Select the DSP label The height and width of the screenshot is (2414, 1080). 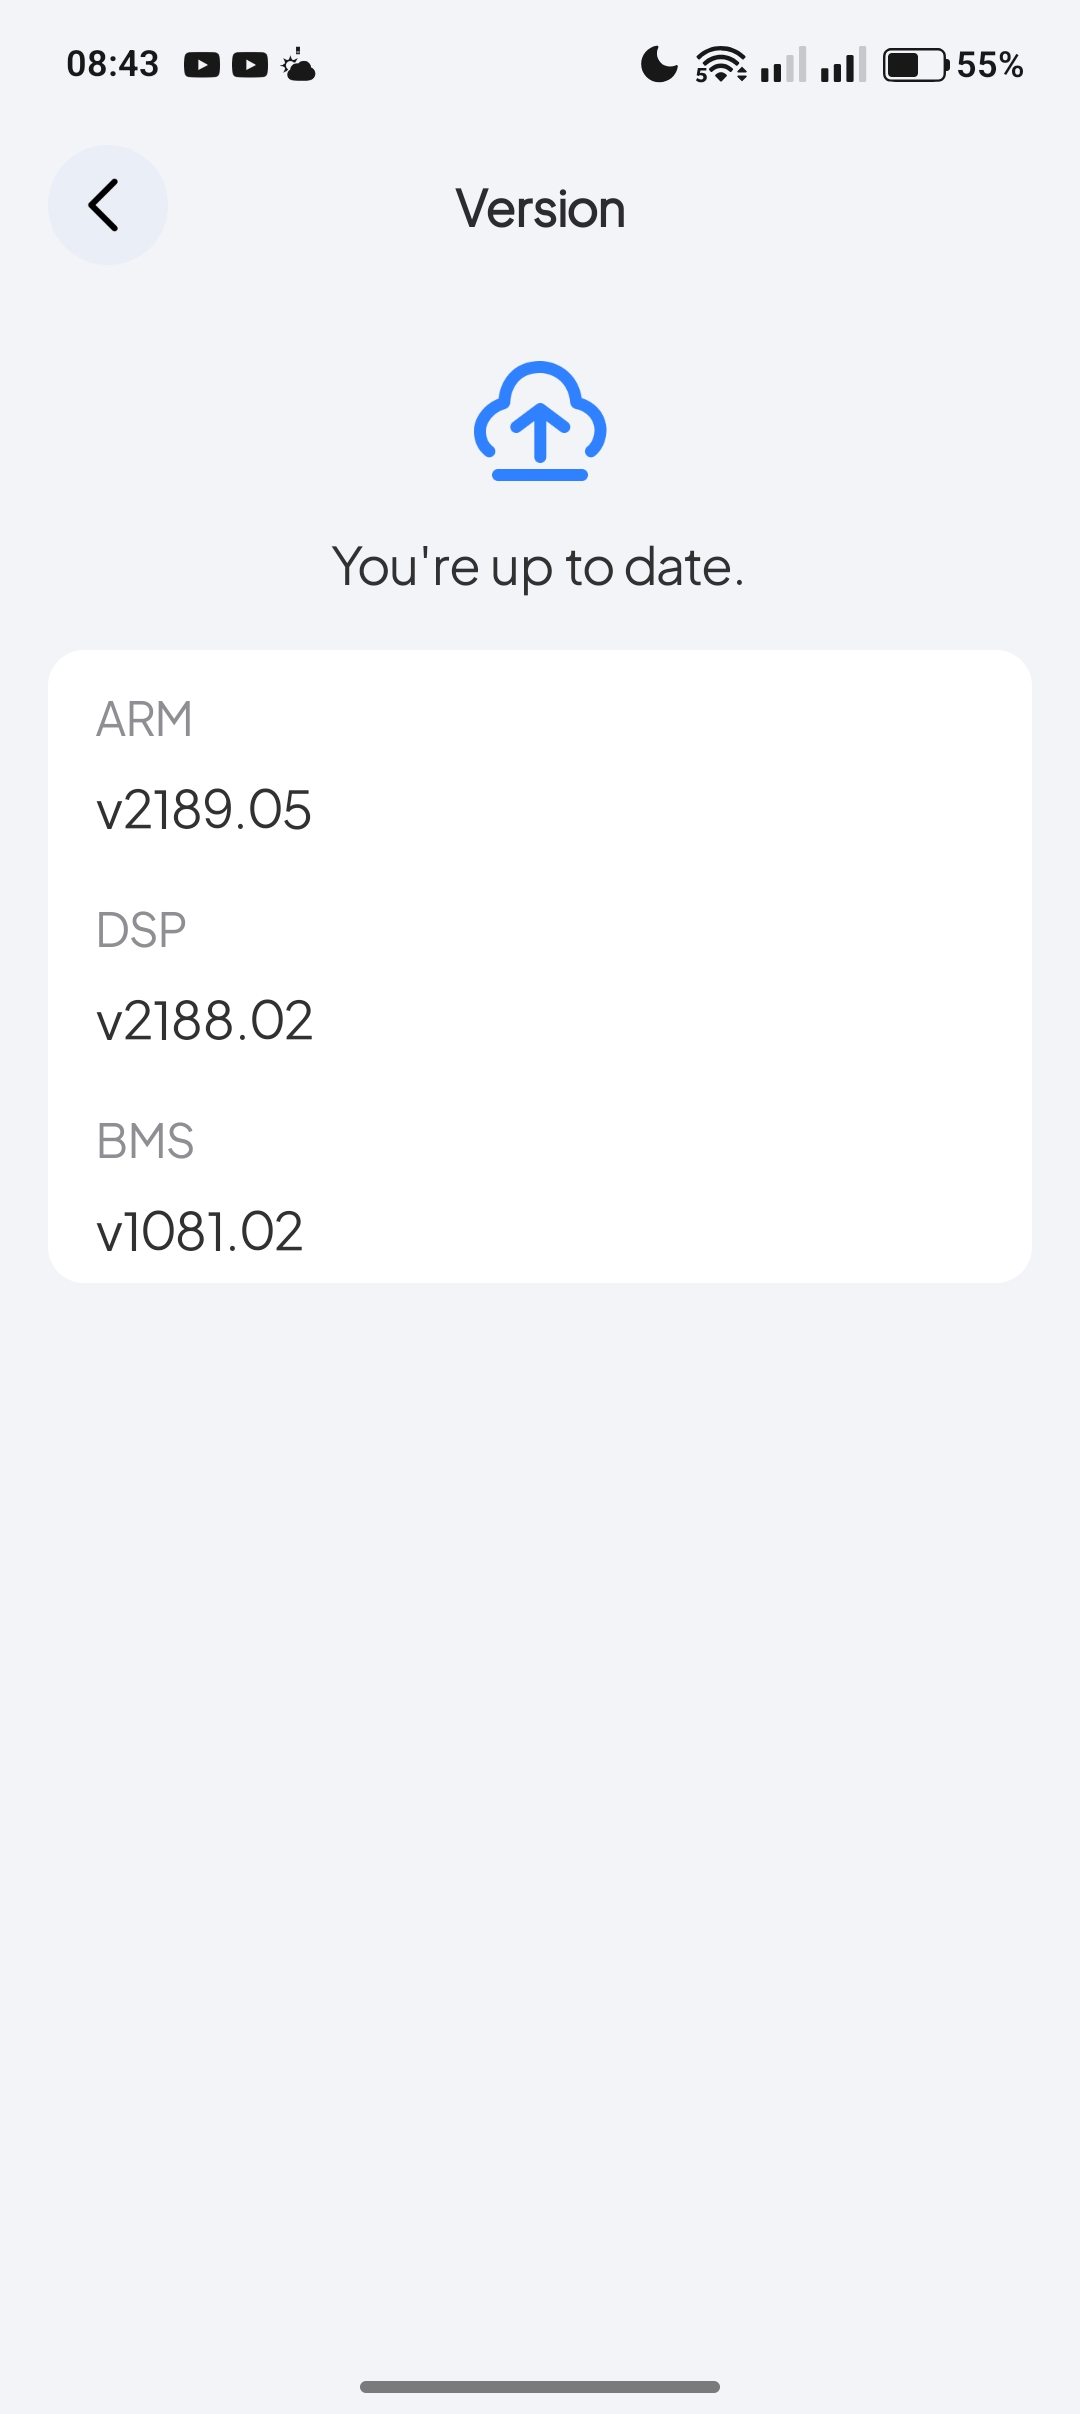click(141, 930)
